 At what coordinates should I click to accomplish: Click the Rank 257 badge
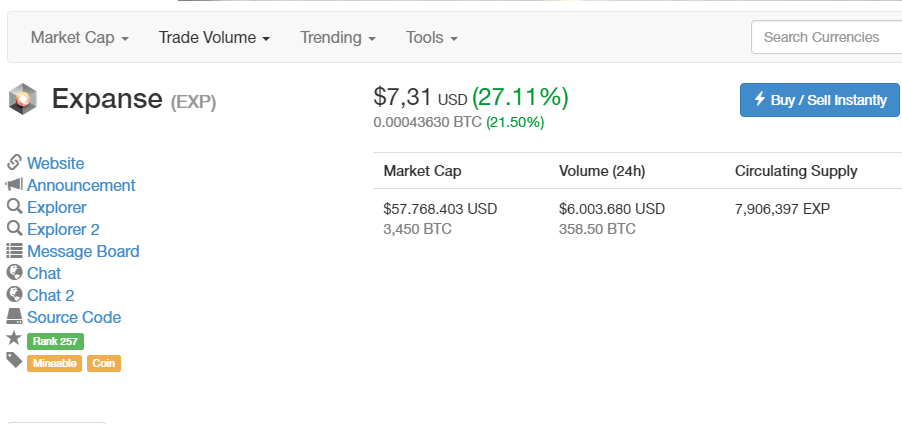(55, 341)
